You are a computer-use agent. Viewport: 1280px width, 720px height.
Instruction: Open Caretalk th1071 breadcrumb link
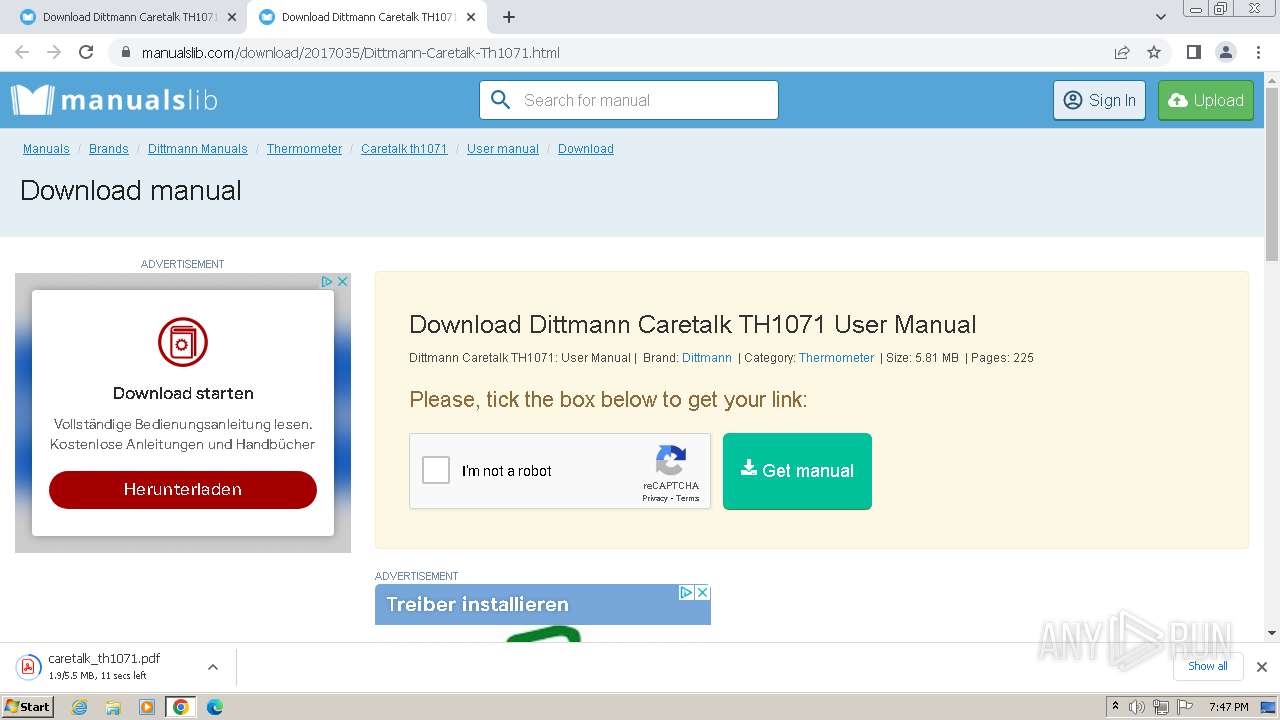[x=404, y=149]
